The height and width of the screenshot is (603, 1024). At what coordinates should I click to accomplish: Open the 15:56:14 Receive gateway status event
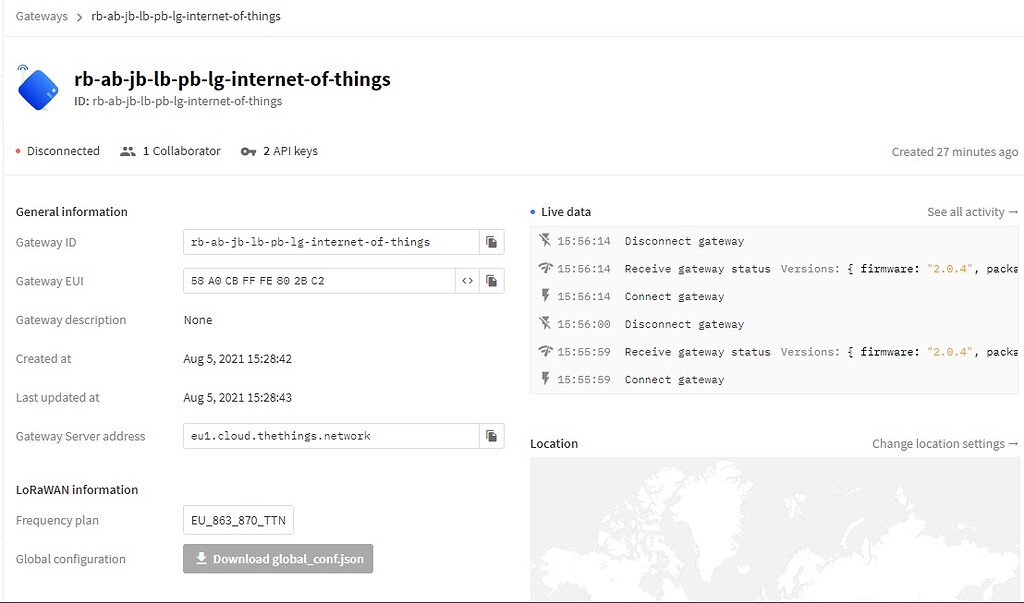697,269
